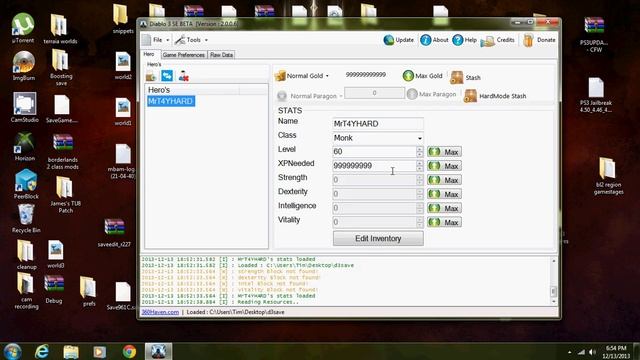Click Max button for Level
The width and height of the screenshot is (640, 360).
point(444,152)
